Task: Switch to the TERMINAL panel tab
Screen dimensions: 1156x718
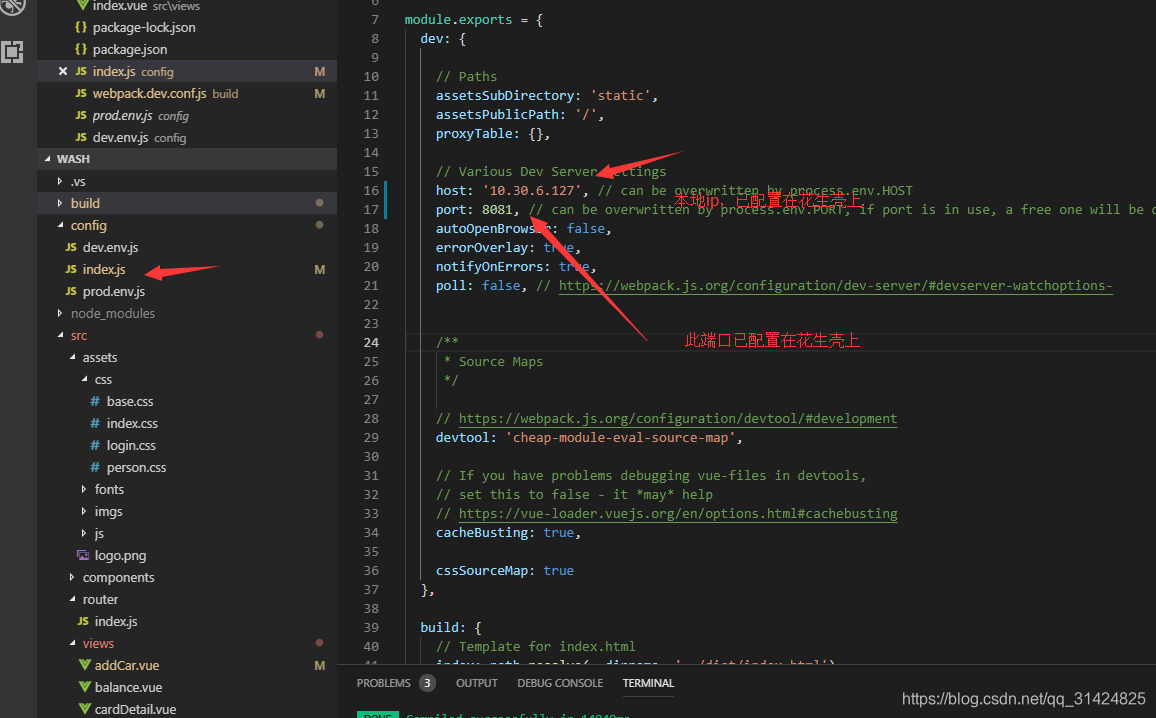Action: [648, 683]
